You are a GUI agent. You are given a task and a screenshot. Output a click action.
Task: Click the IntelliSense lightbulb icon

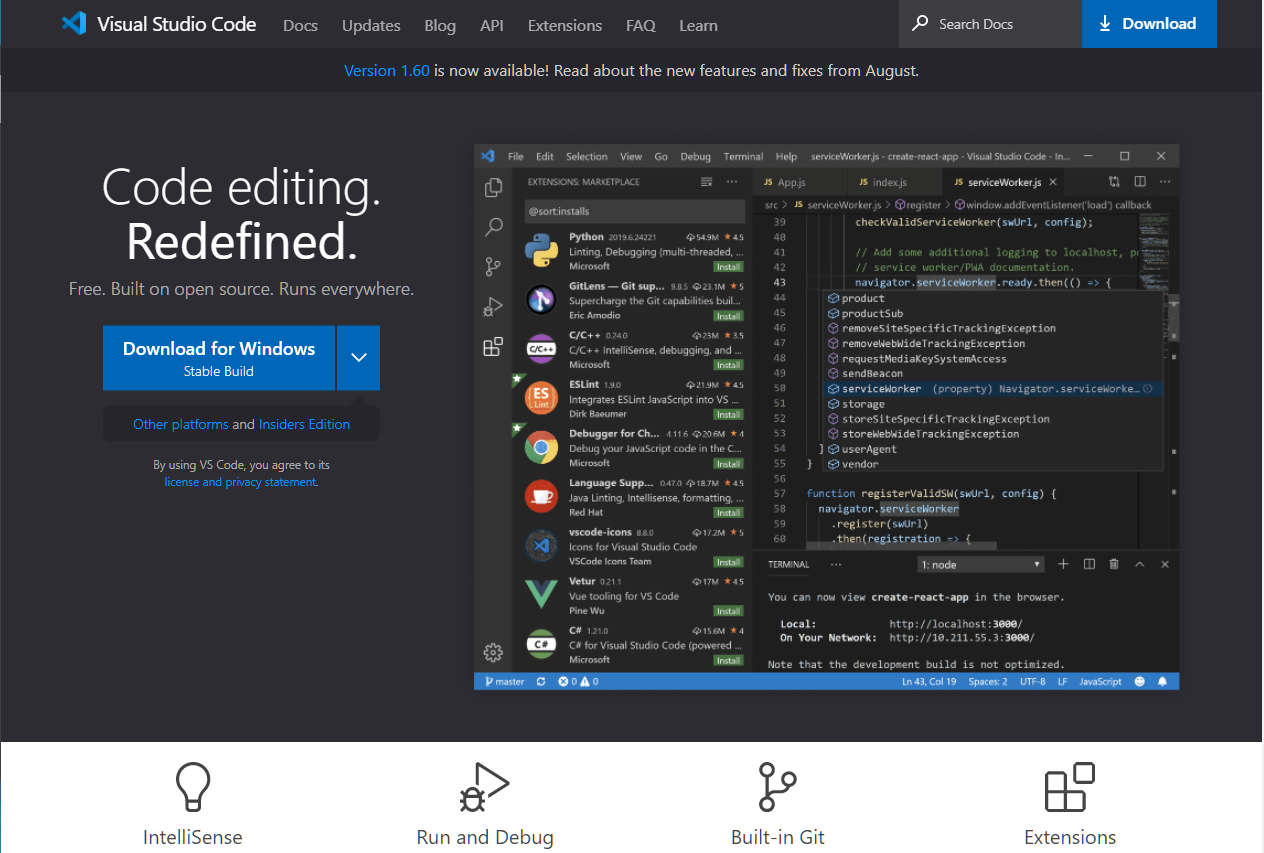(x=193, y=787)
